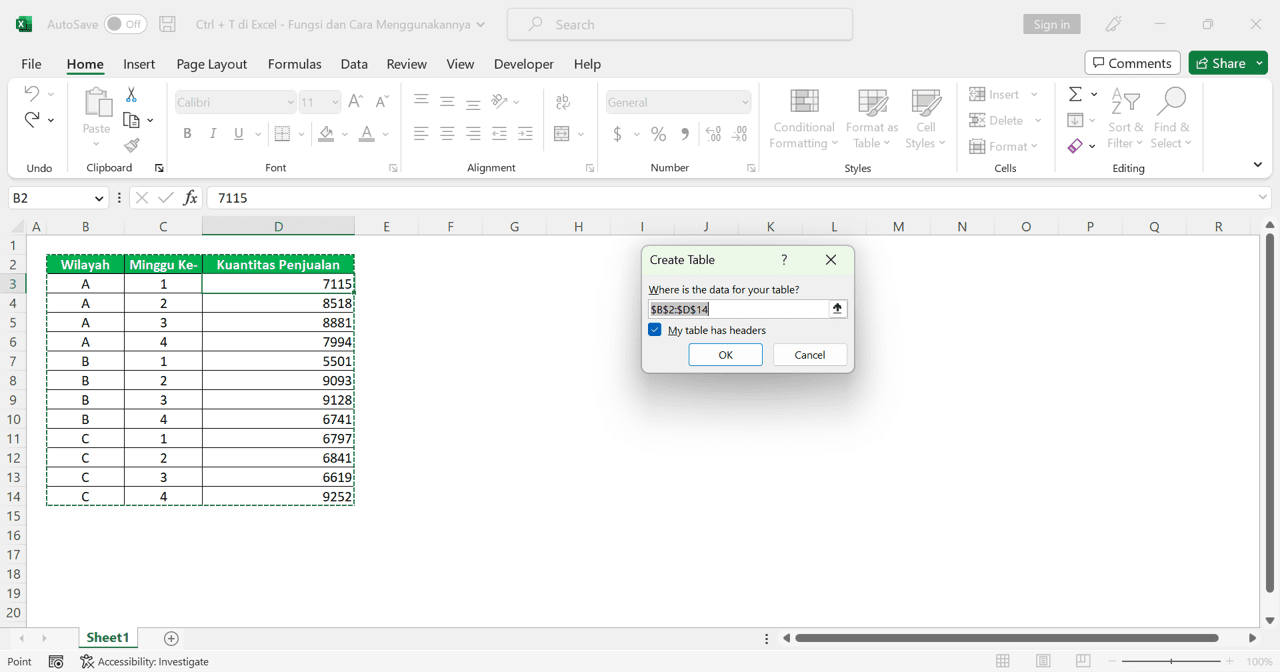The height and width of the screenshot is (672, 1280).
Task: Click the Increase Decimal icon
Action: 713,133
